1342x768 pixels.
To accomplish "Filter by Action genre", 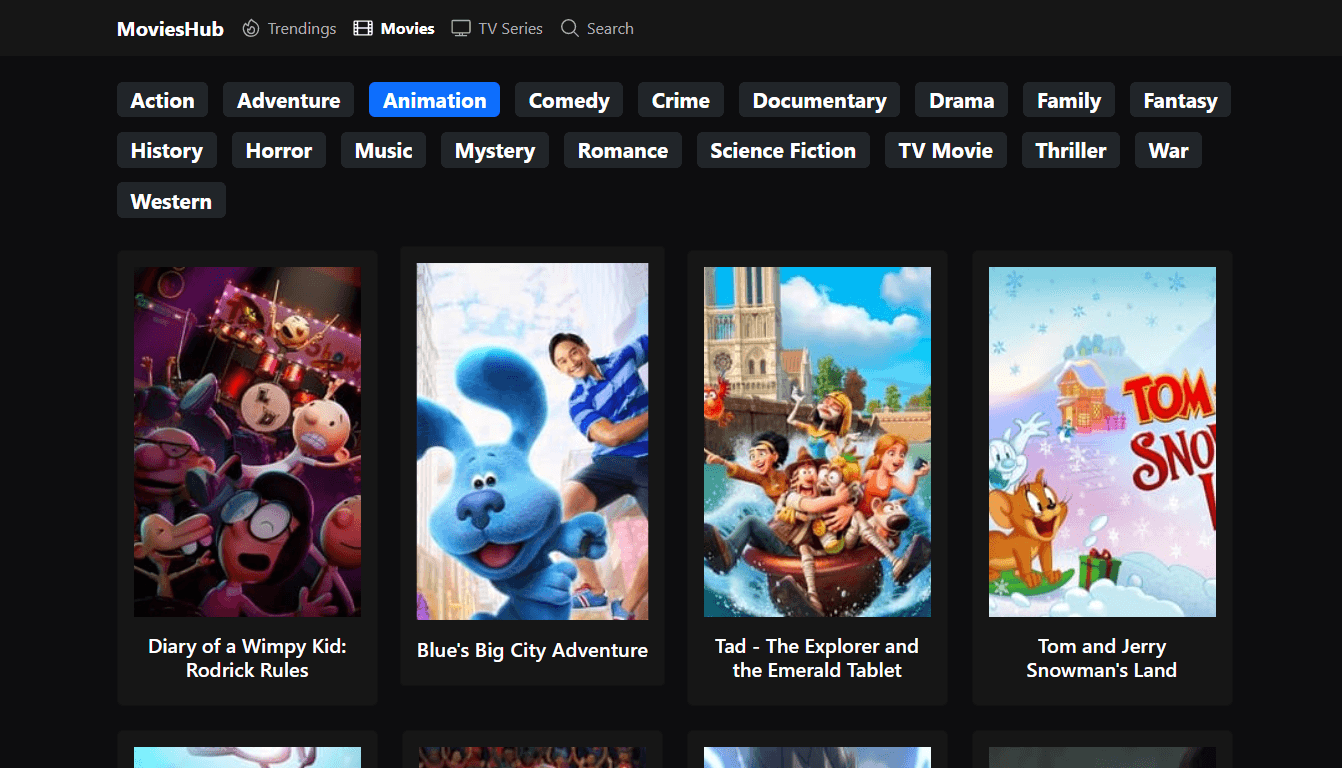I will click(163, 100).
